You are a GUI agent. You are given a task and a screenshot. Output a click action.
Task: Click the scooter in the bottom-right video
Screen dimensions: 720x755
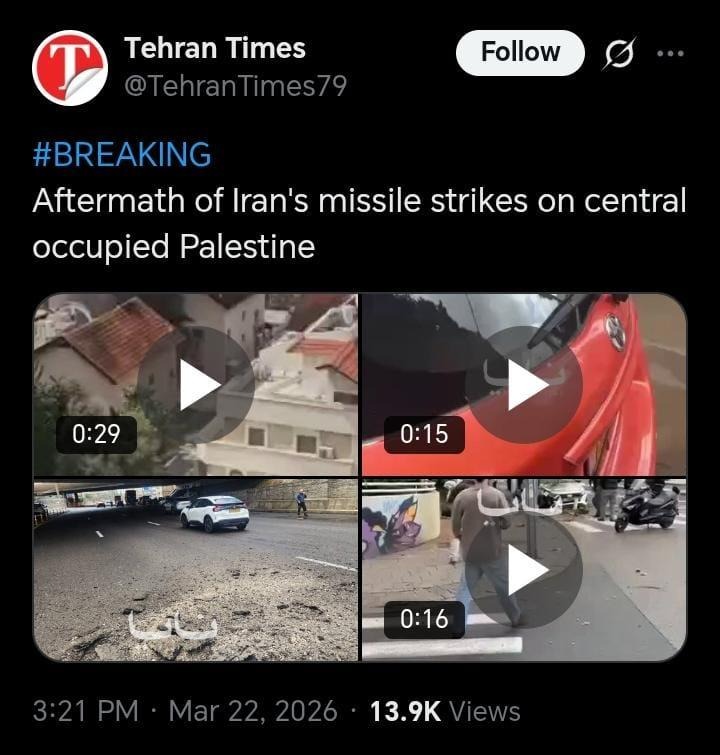(647, 506)
